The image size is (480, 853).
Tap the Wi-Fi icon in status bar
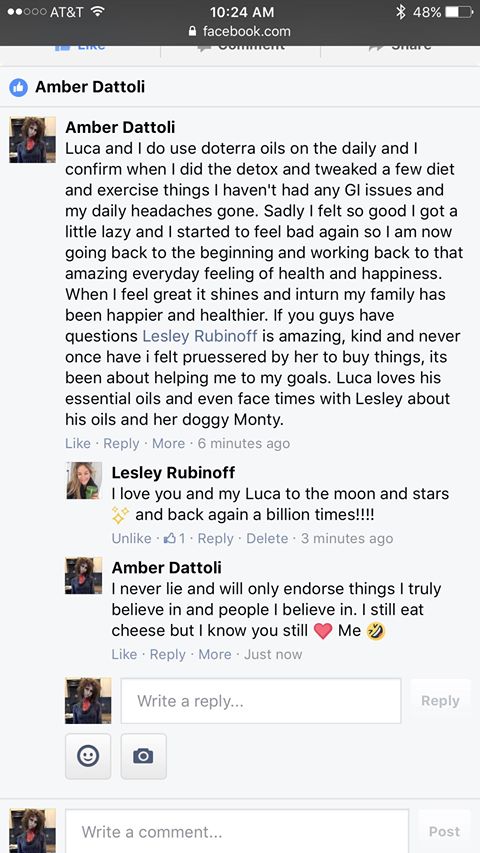tap(98, 11)
